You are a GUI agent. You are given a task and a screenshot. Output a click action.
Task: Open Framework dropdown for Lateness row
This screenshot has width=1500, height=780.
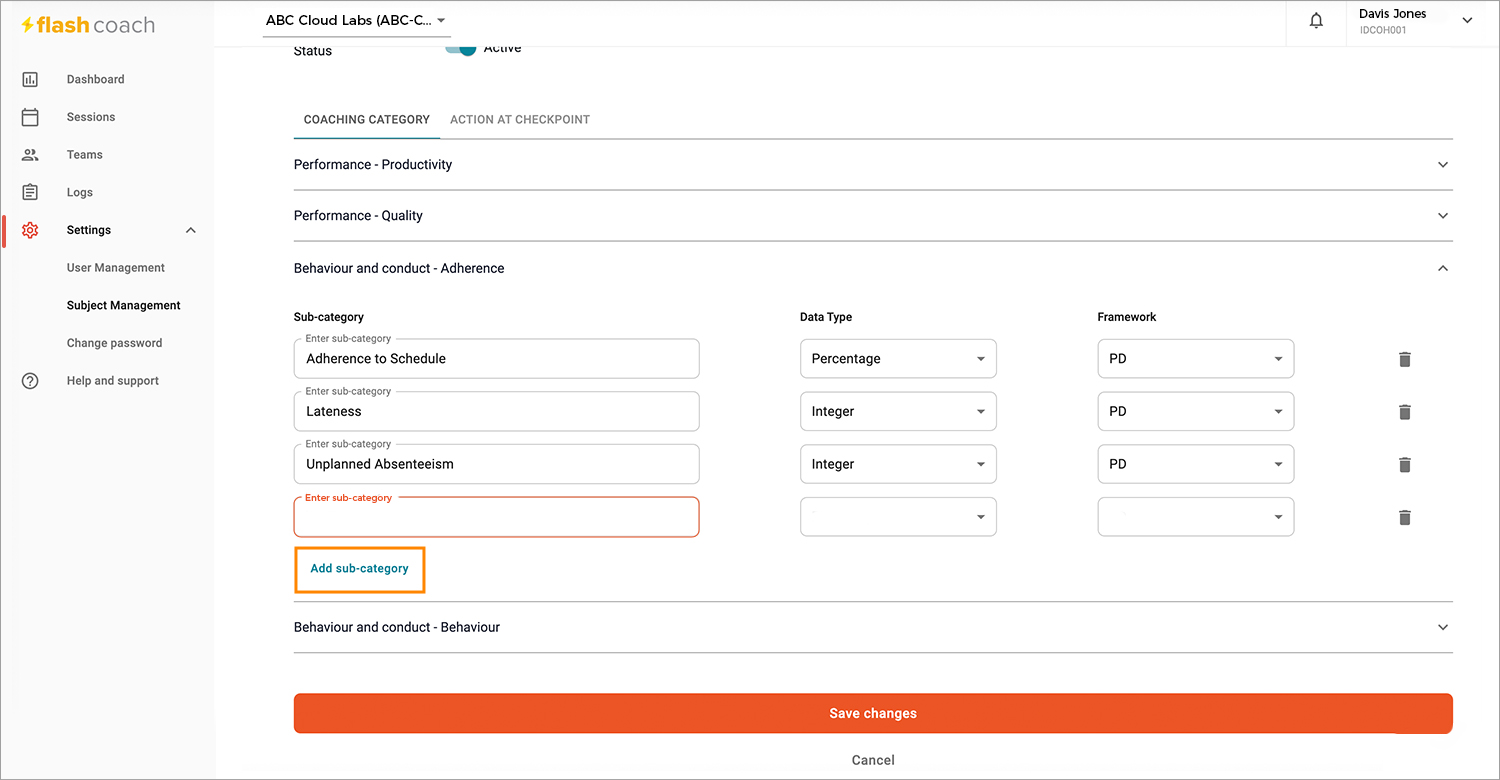(x=1196, y=412)
